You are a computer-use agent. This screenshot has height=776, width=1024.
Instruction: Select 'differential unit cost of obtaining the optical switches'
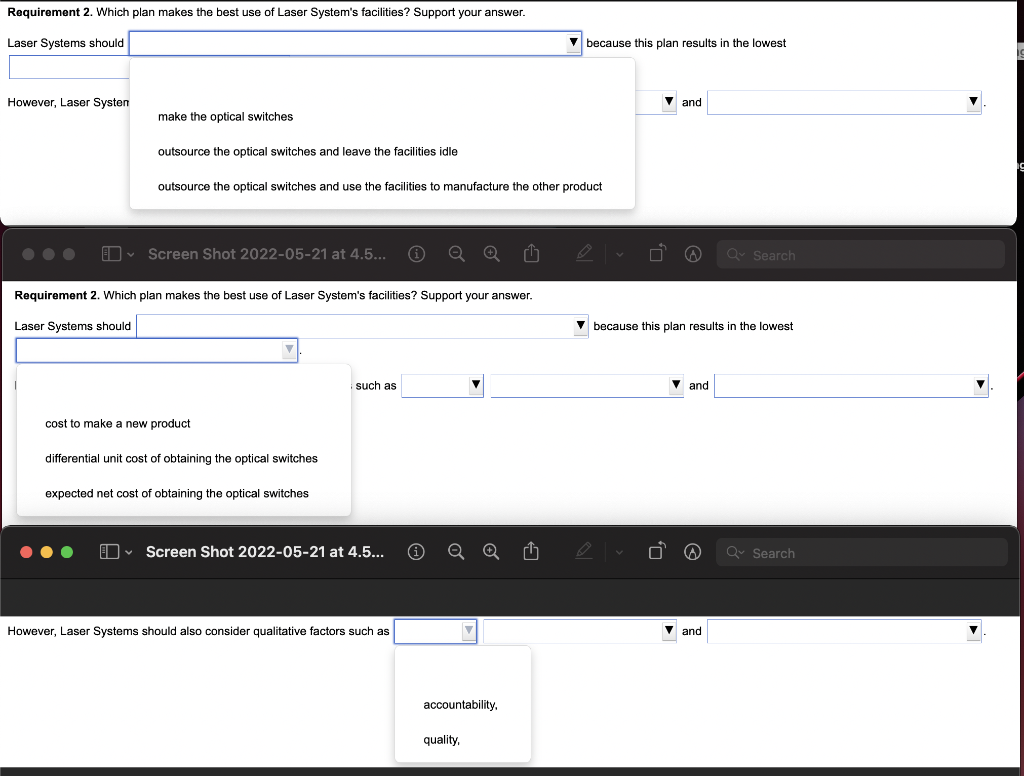point(184,459)
